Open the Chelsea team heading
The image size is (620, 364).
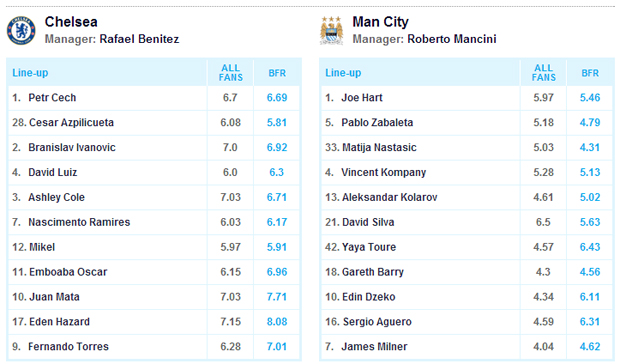click(x=71, y=22)
